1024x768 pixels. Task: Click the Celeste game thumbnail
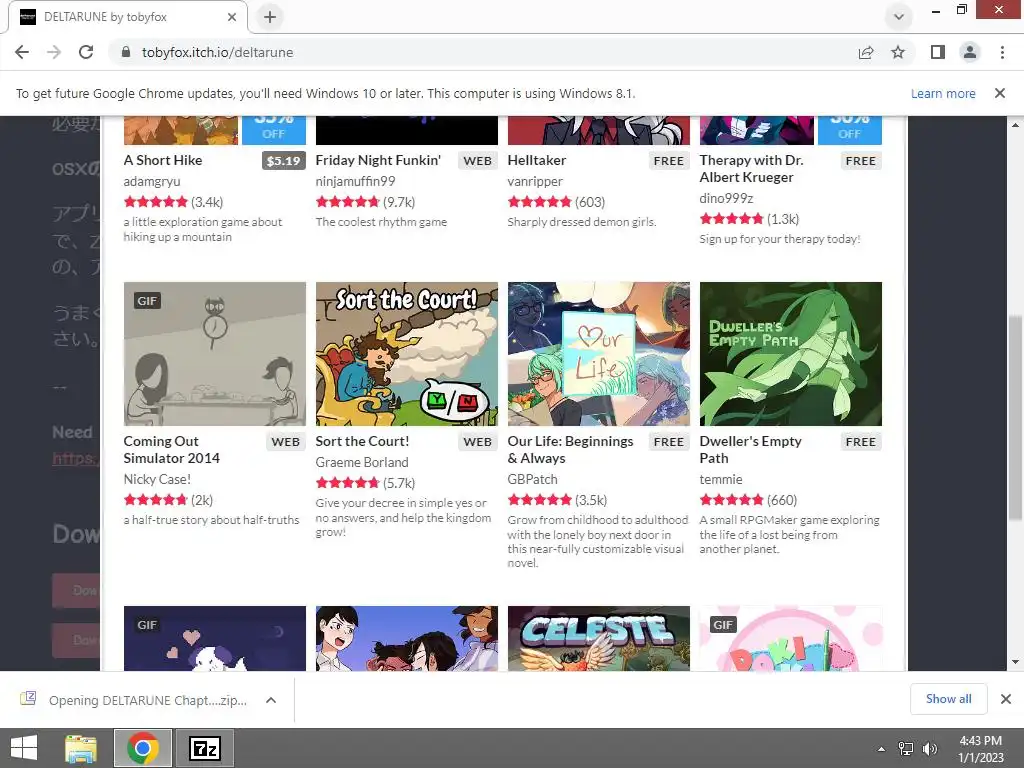pos(599,638)
